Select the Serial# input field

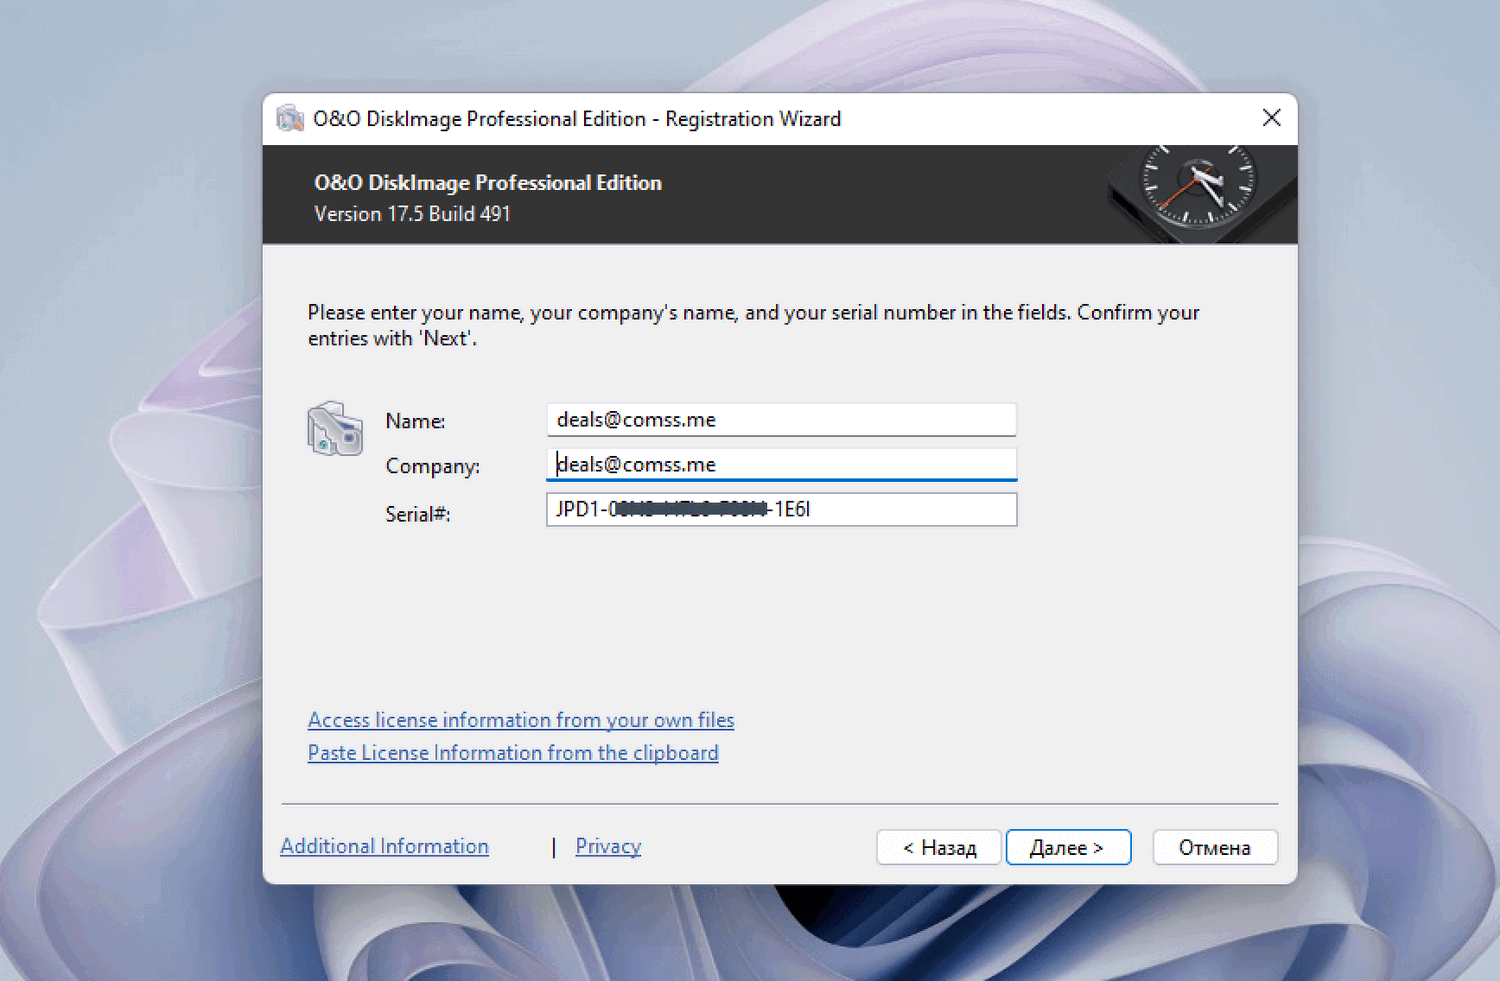pyautogui.click(x=781, y=509)
